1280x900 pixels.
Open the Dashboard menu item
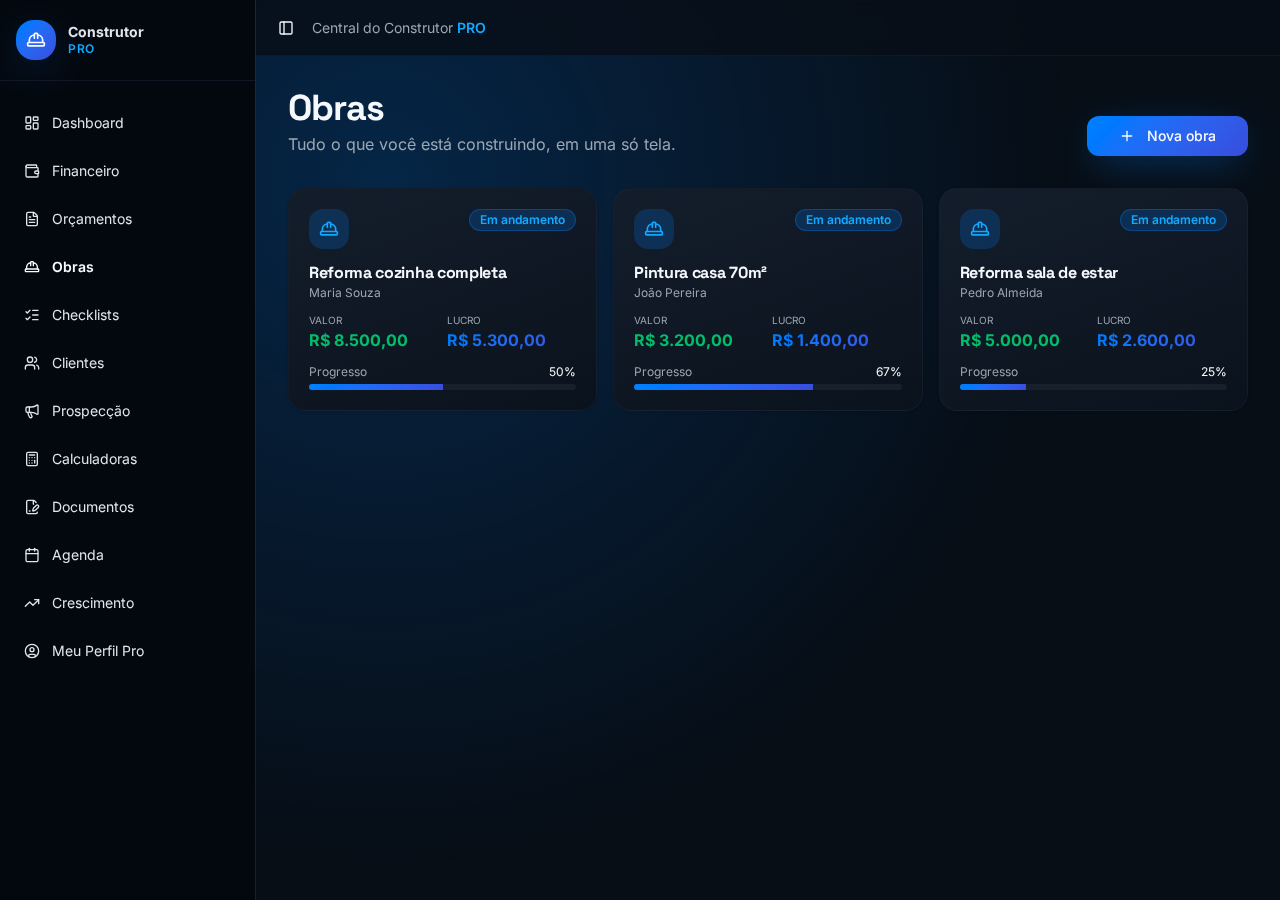click(x=127, y=123)
